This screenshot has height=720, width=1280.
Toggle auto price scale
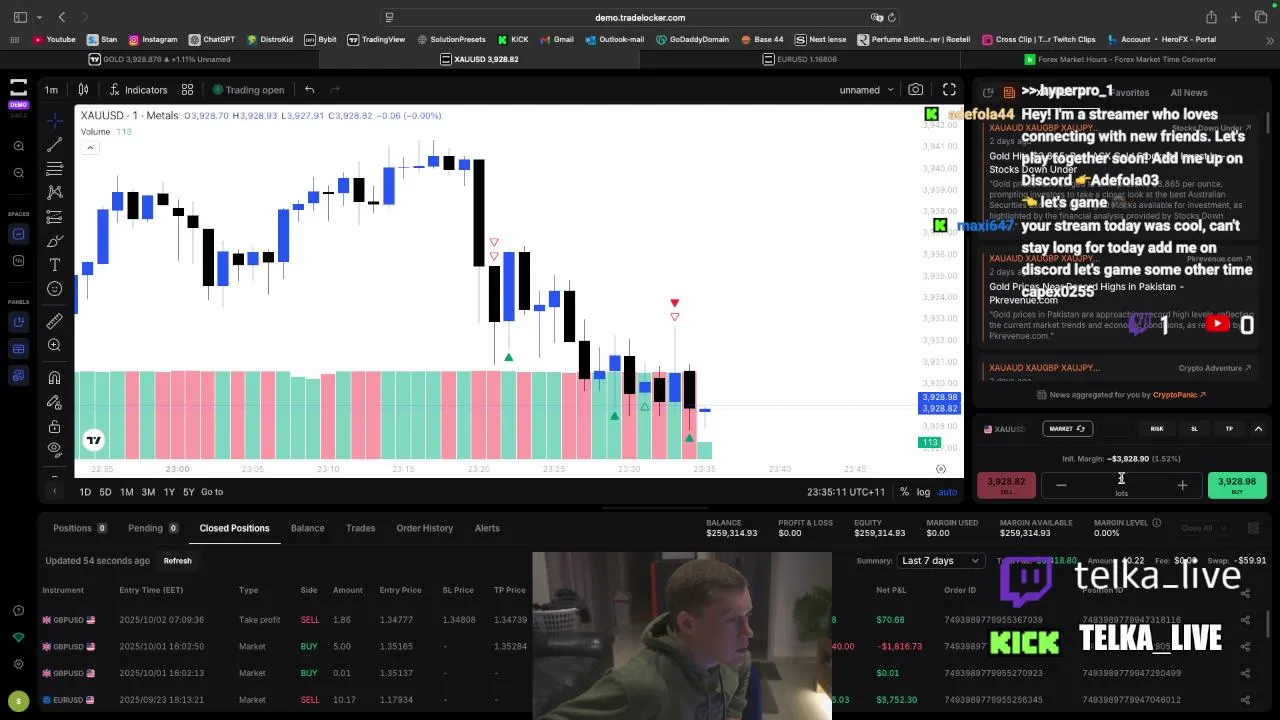(947, 492)
